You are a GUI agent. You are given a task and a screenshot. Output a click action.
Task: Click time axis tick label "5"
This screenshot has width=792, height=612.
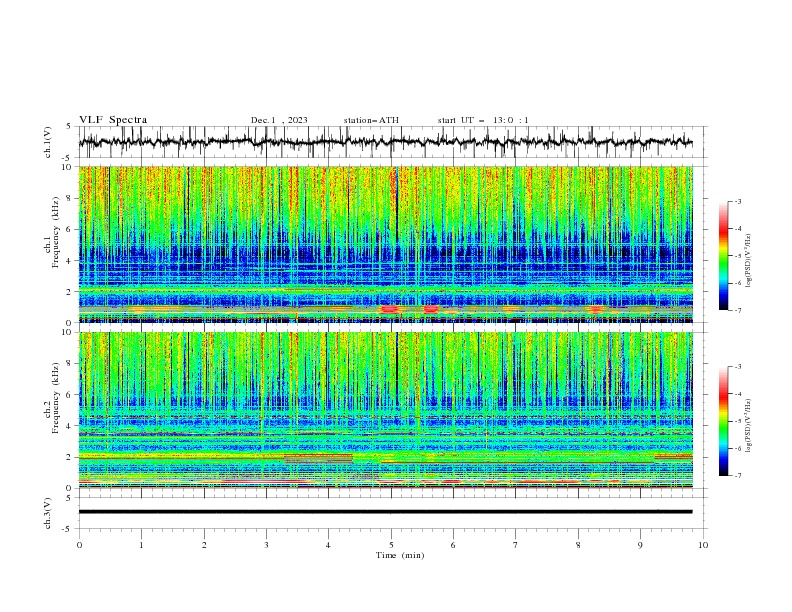(391, 545)
